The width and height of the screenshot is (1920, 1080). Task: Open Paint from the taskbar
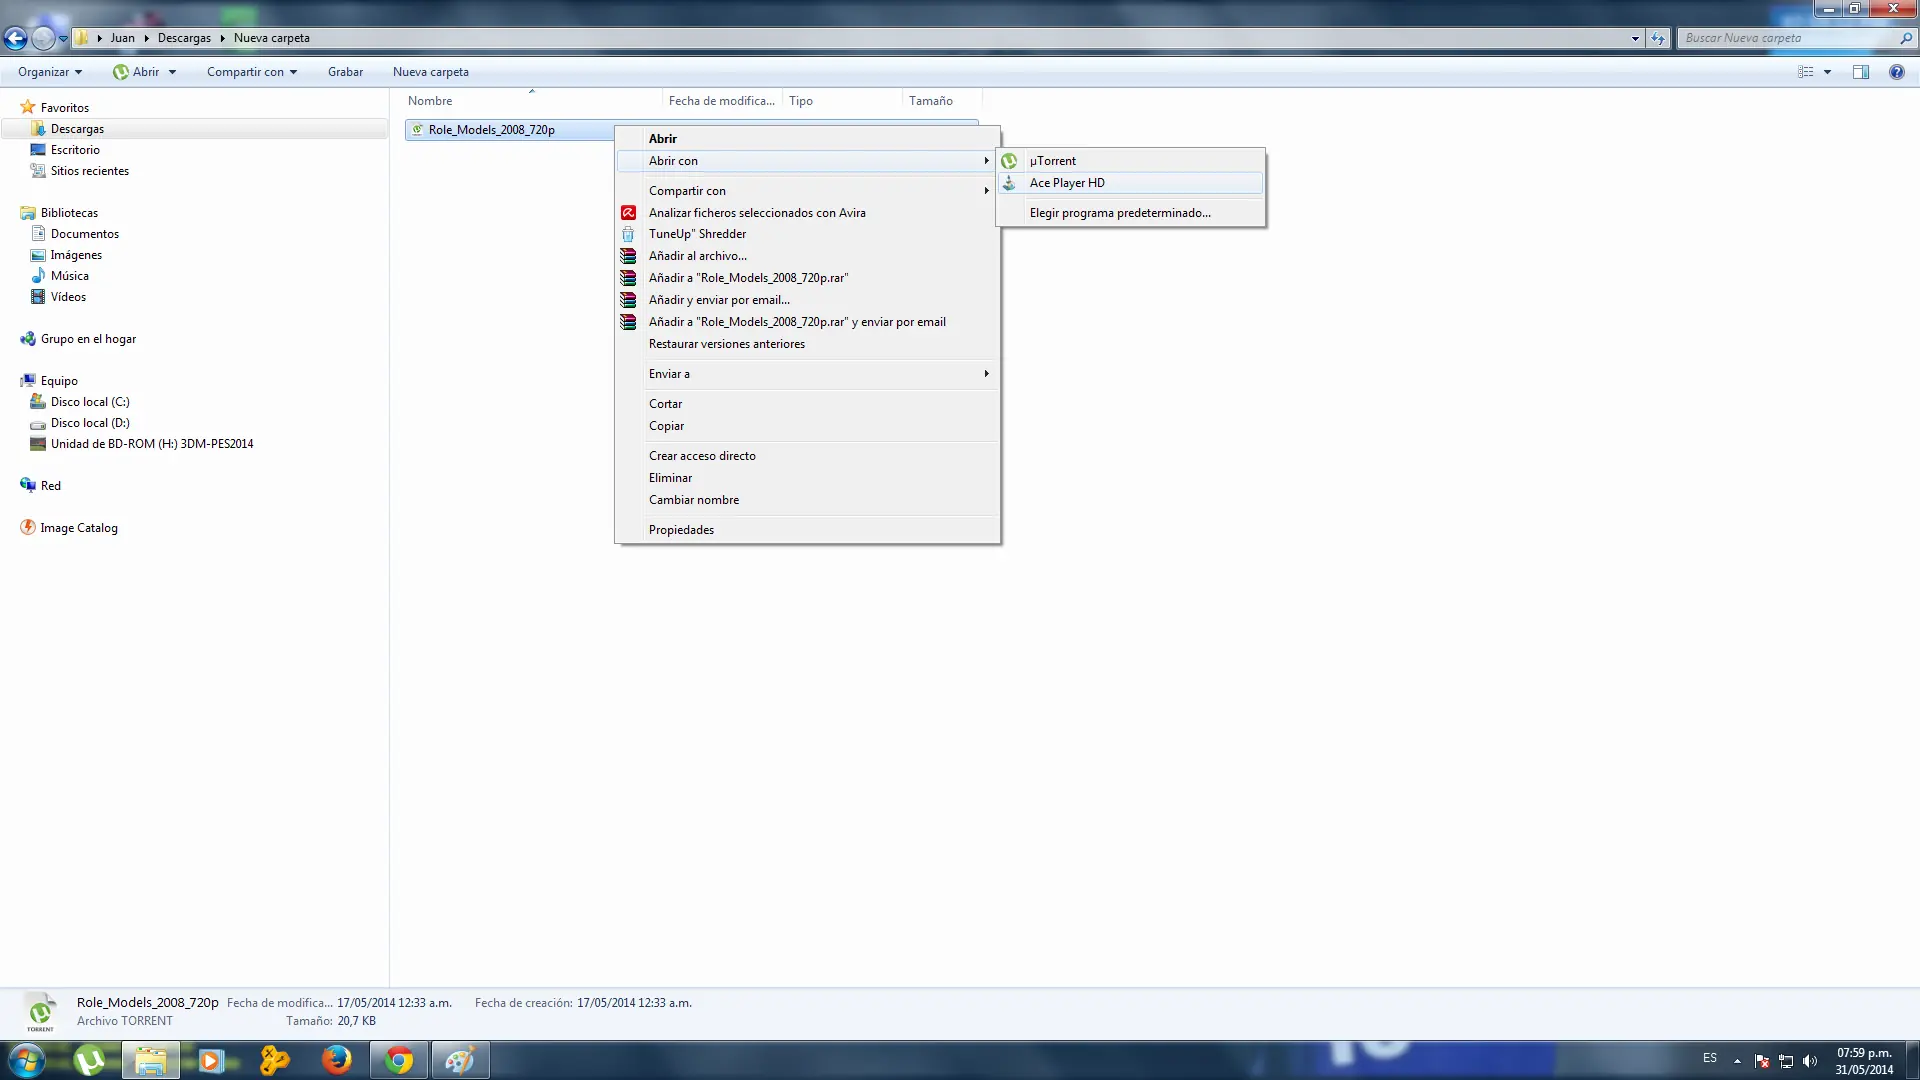tap(460, 1060)
